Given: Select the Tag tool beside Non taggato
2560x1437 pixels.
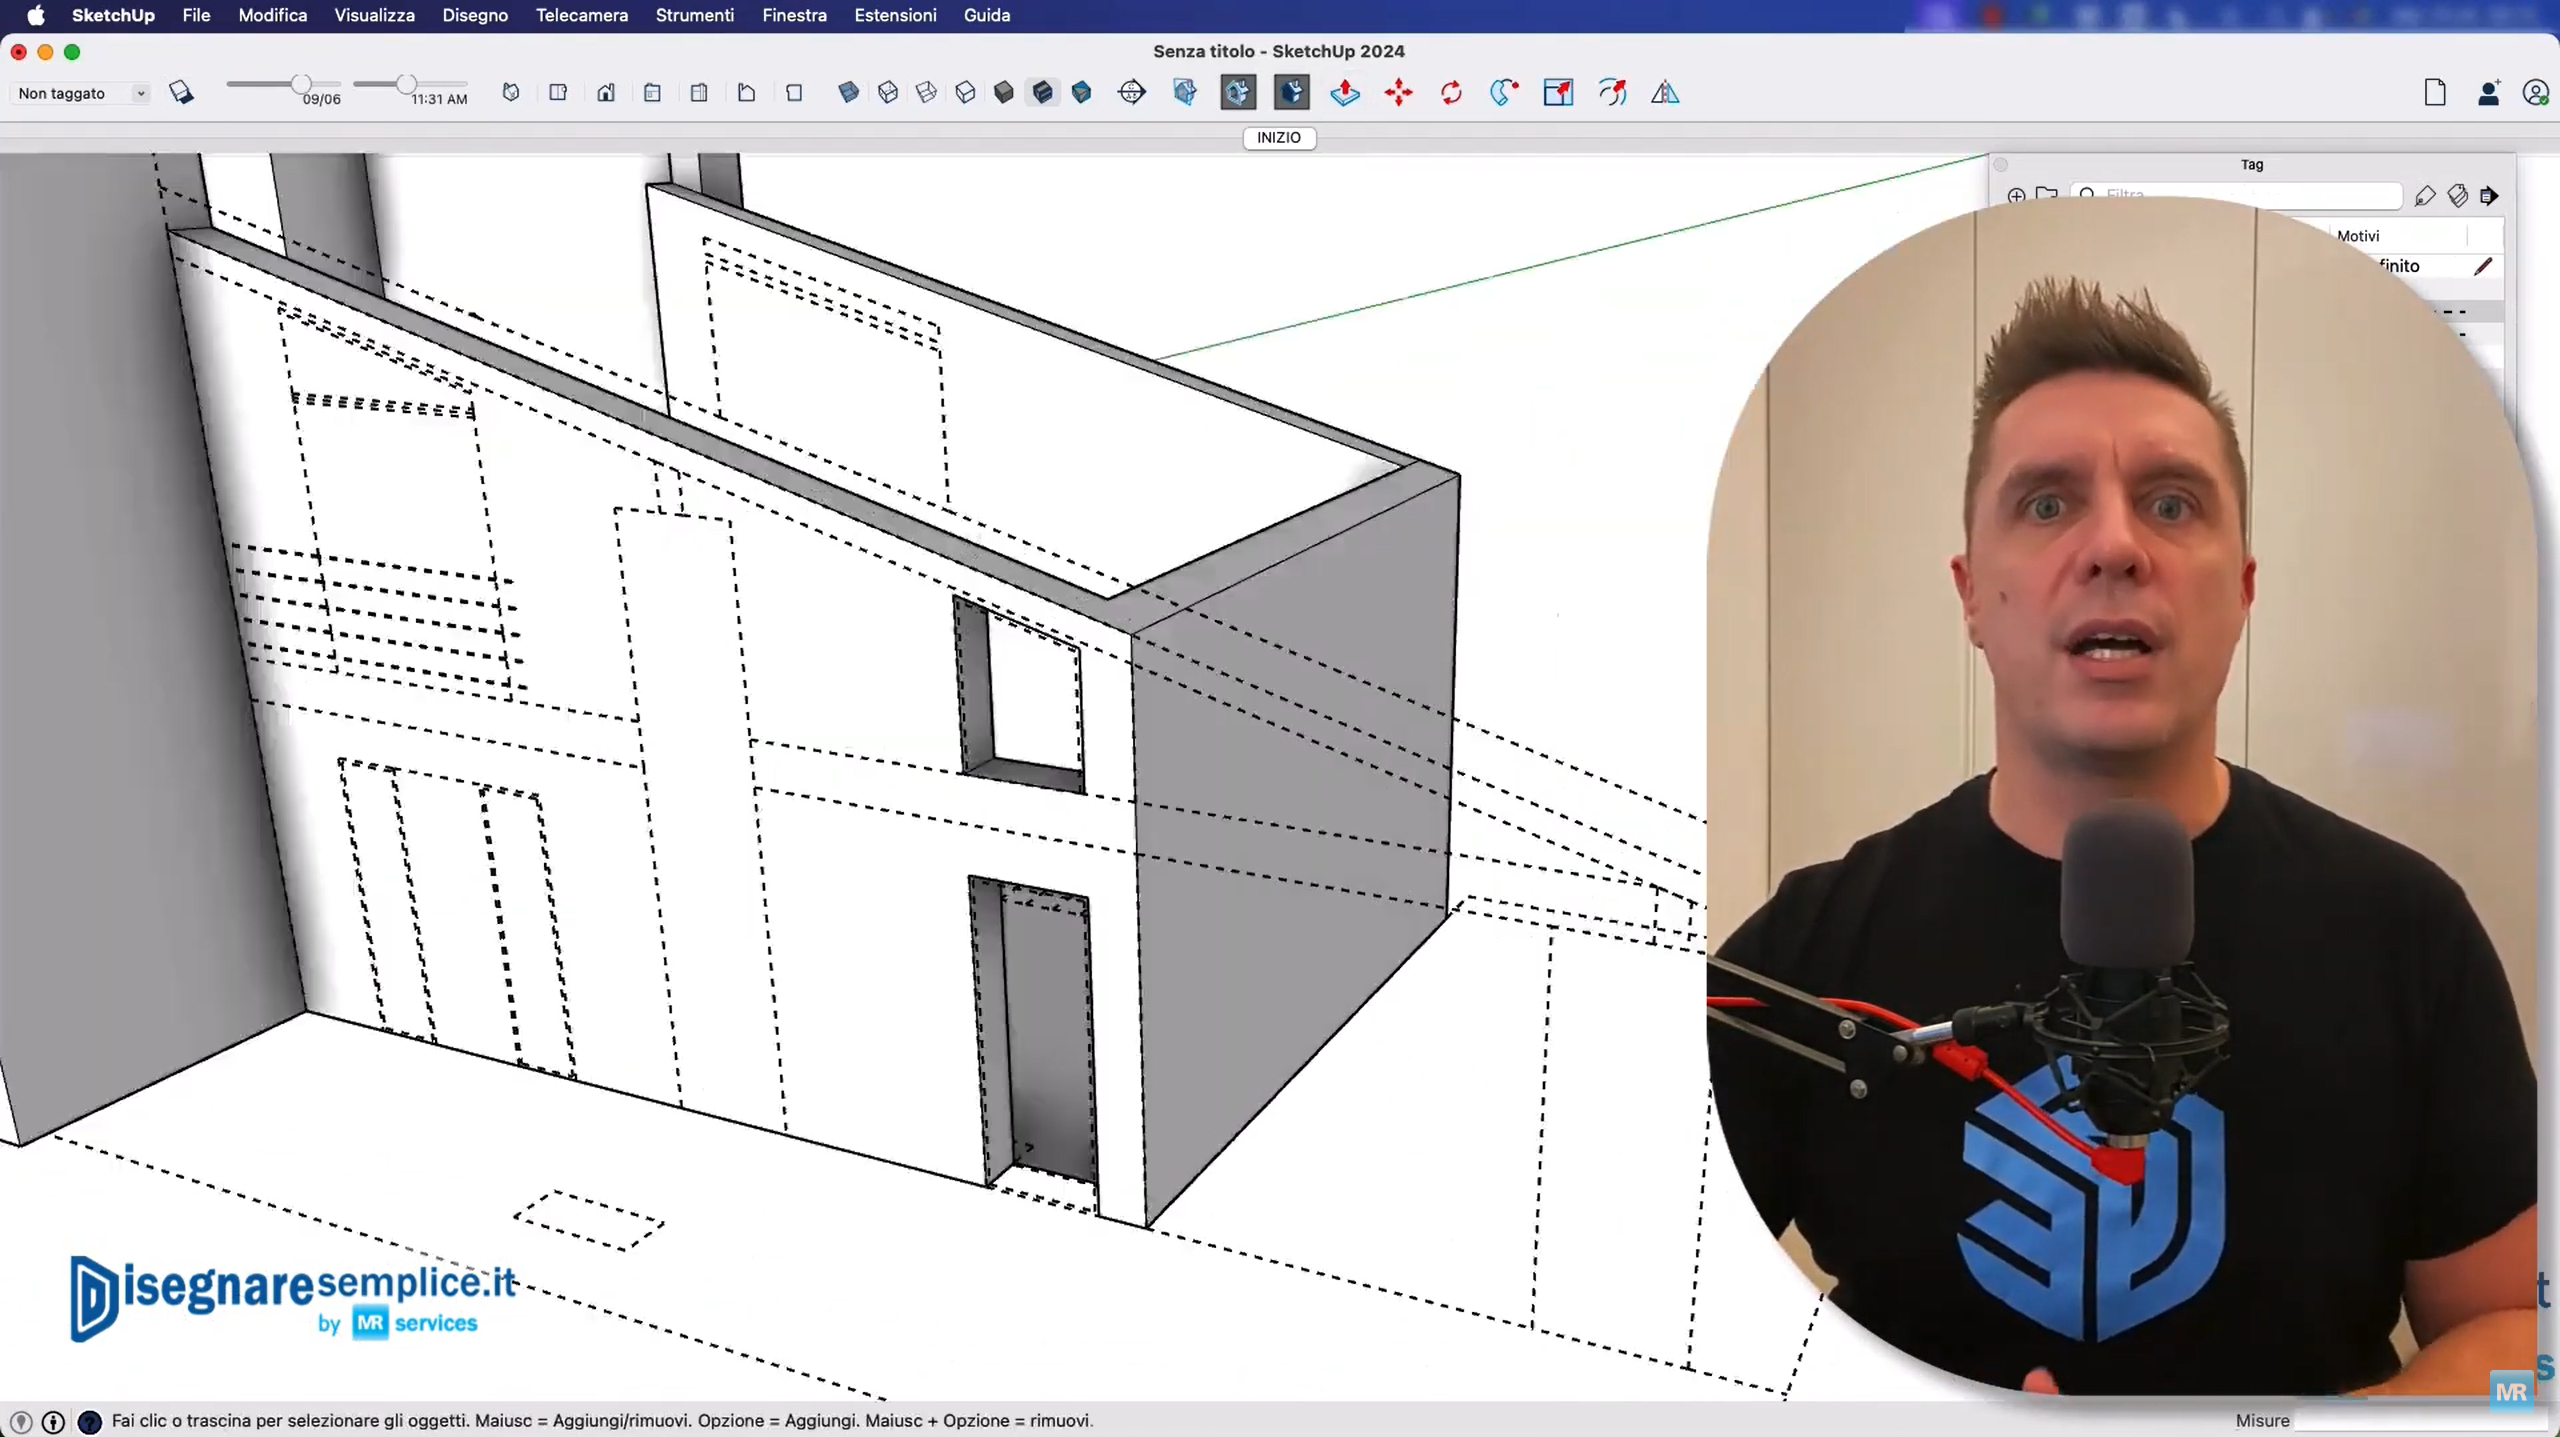Looking at the screenshot, I should pyautogui.click(x=181, y=93).
